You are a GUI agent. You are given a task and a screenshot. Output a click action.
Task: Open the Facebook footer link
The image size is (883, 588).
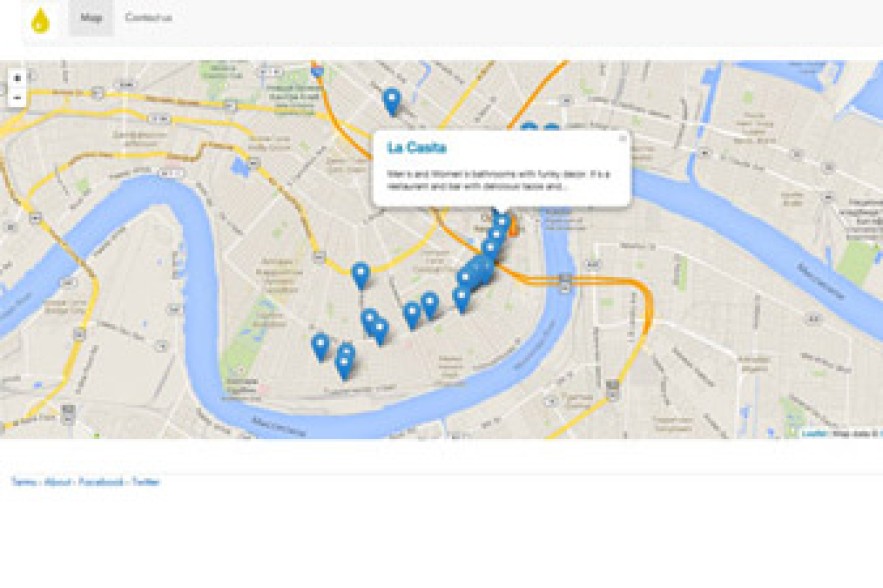pyautogui.click(x=101, y=482)
